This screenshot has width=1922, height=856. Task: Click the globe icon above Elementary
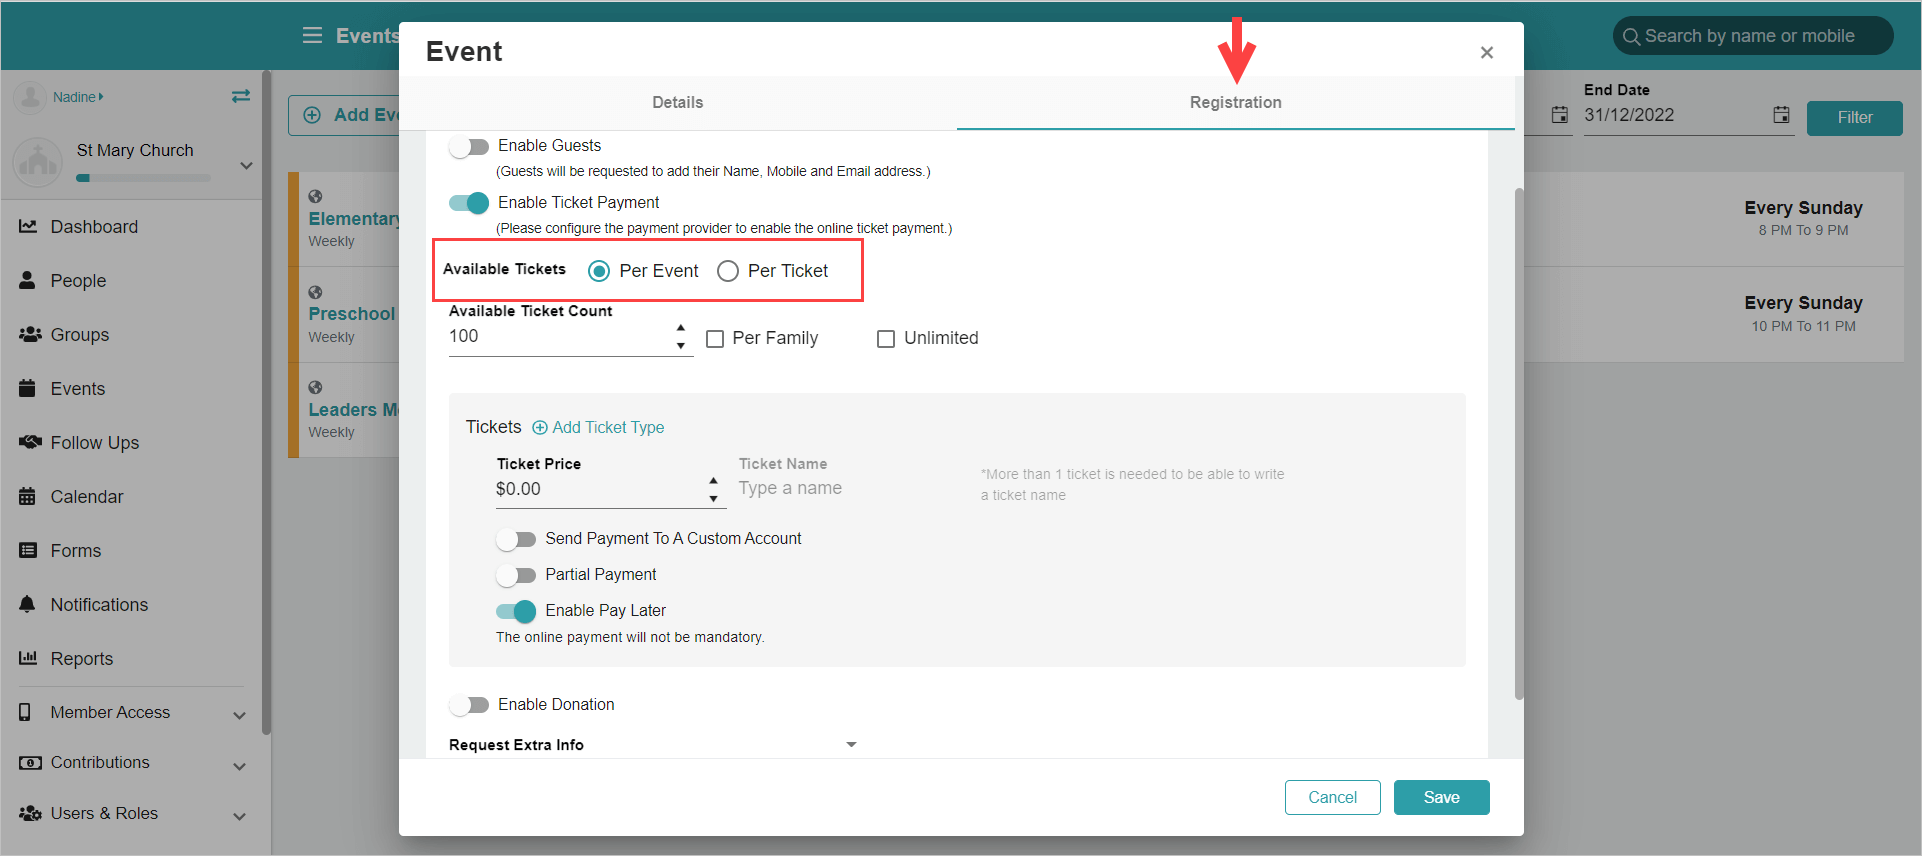[315, 196]
